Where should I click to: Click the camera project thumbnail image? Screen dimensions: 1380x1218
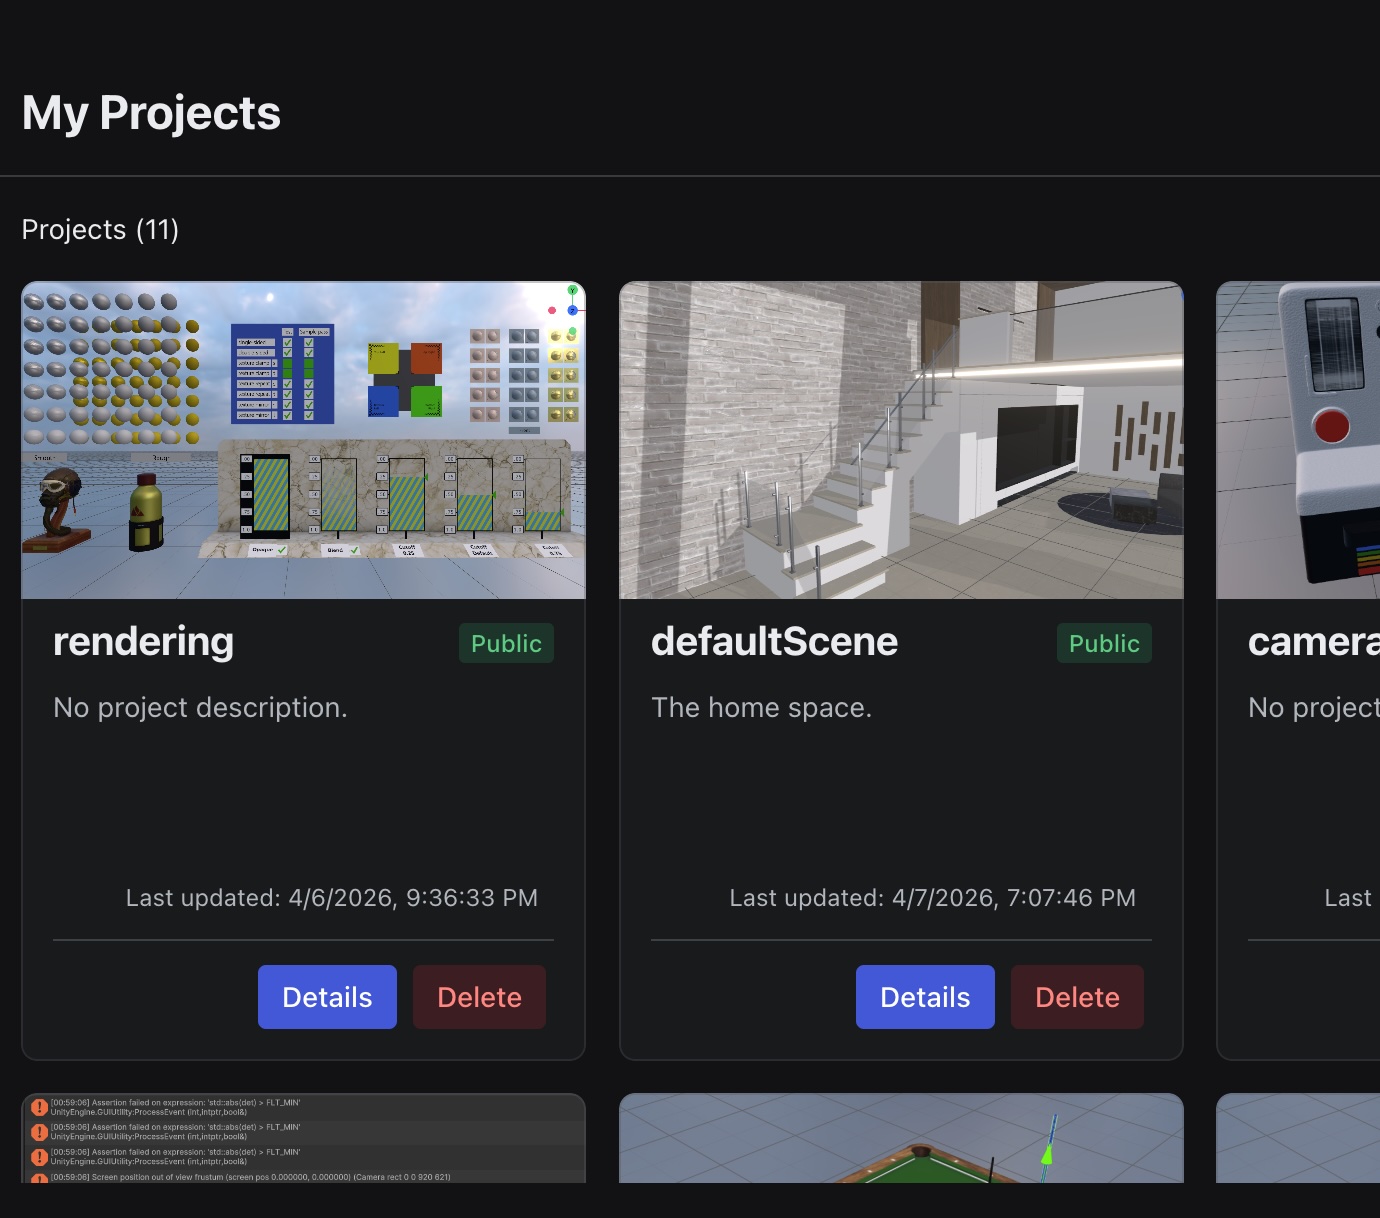(x=1298, y=441)
